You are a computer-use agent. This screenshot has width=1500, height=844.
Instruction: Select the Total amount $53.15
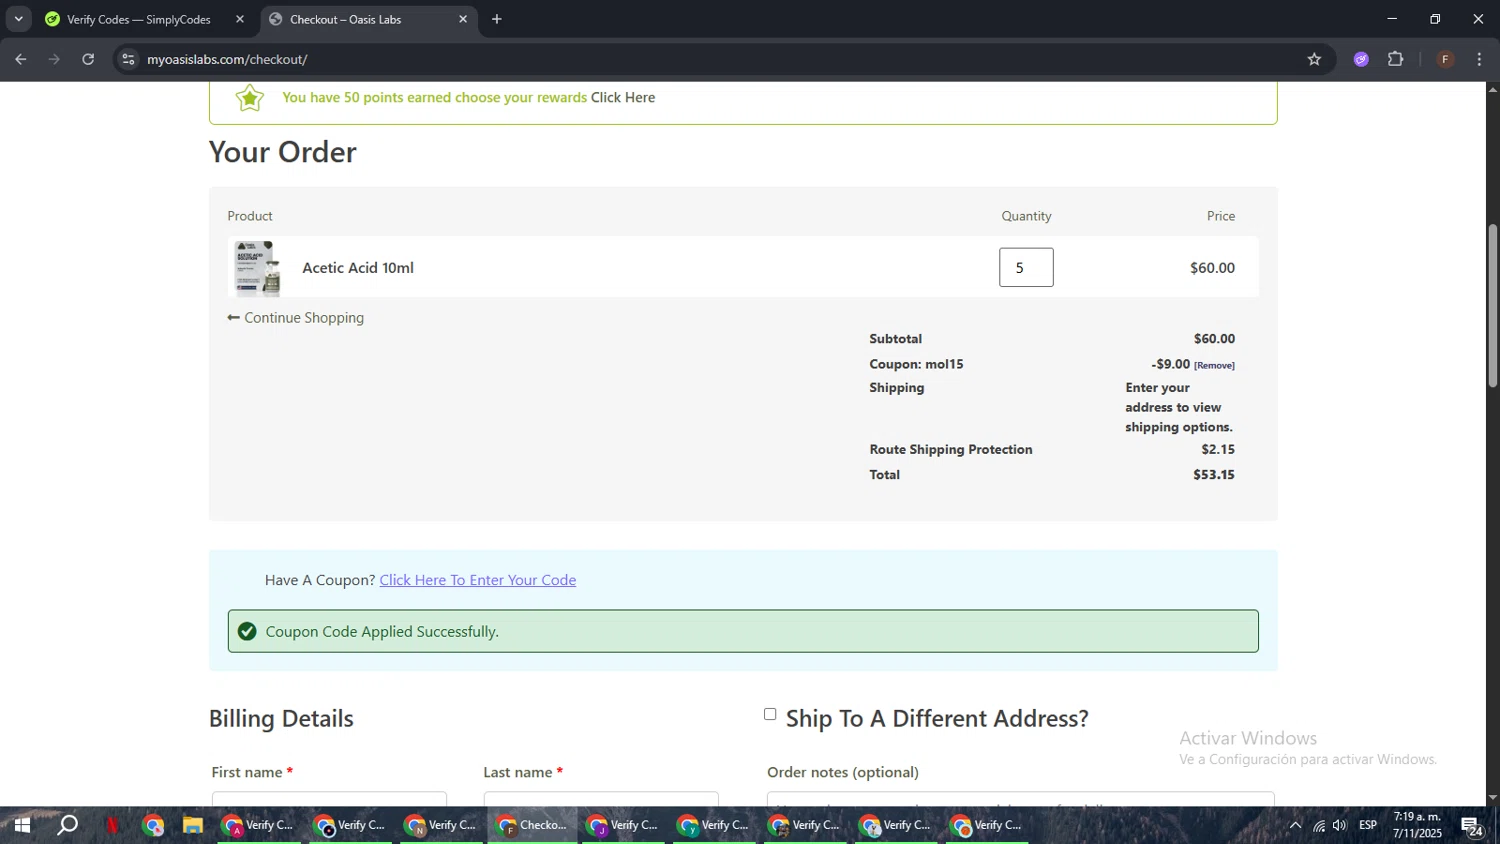click(1213, 475)
